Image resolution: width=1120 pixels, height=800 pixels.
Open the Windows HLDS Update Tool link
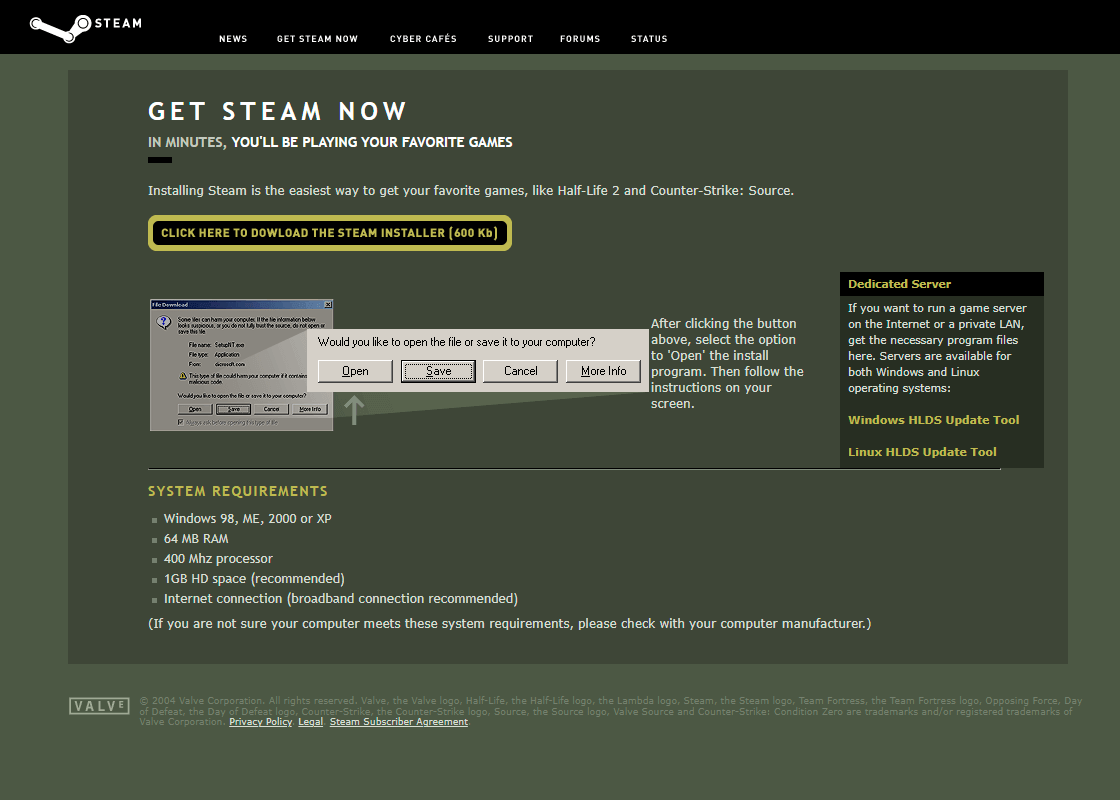click(934, 420)
